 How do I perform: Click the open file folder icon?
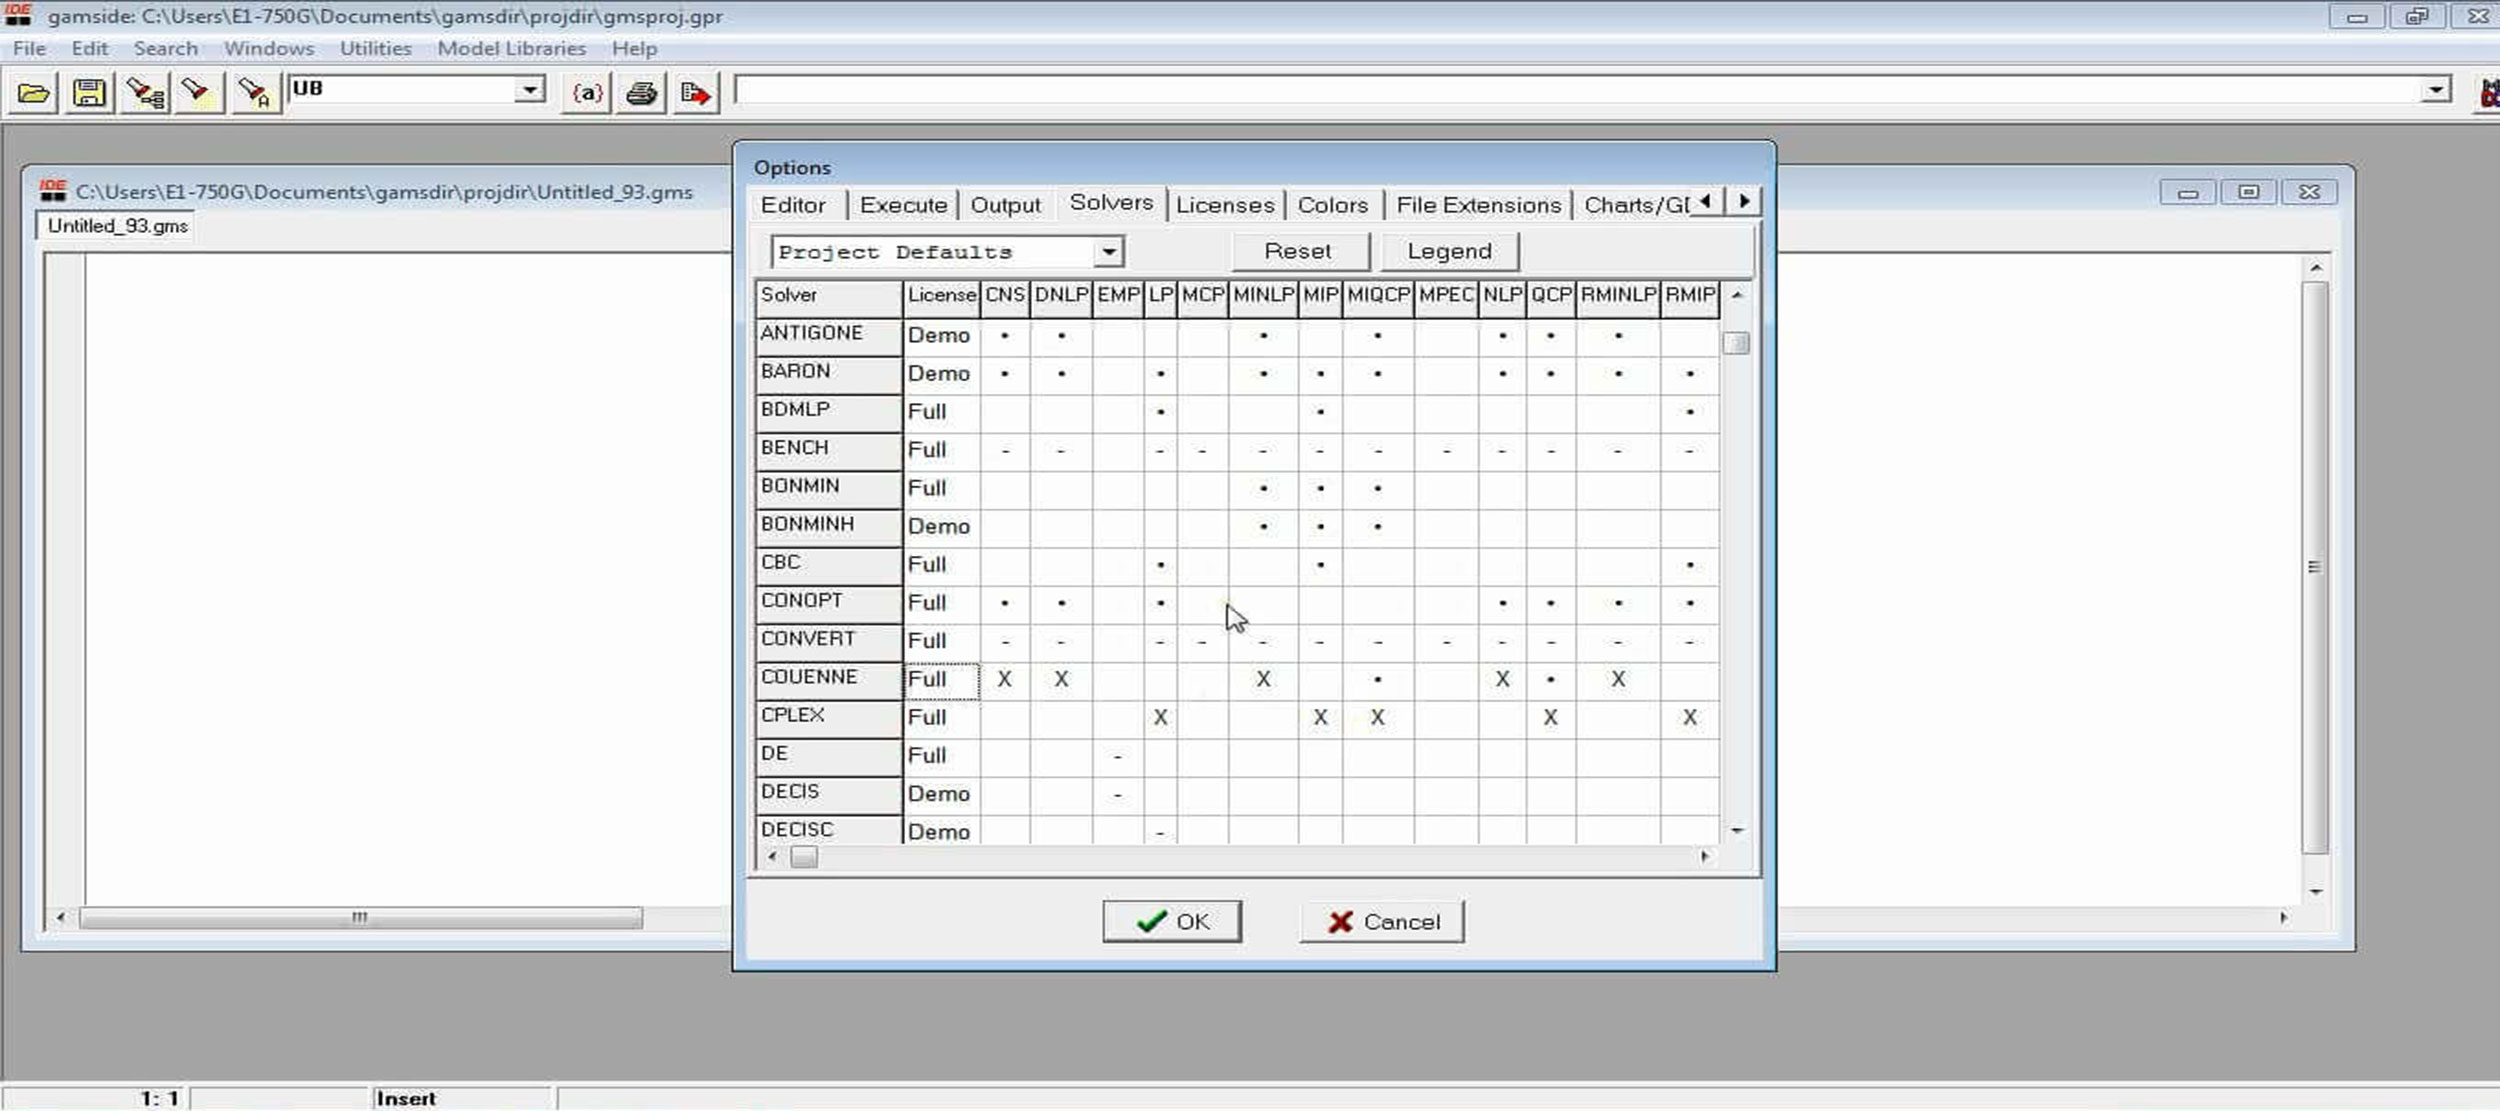pos(33,93)
